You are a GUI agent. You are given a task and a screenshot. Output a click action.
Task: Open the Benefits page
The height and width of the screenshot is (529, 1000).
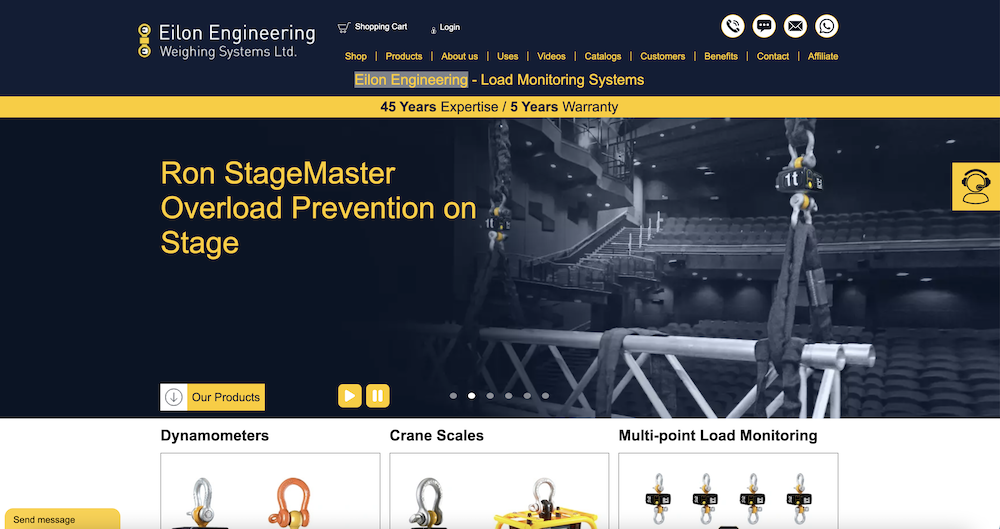721,56
